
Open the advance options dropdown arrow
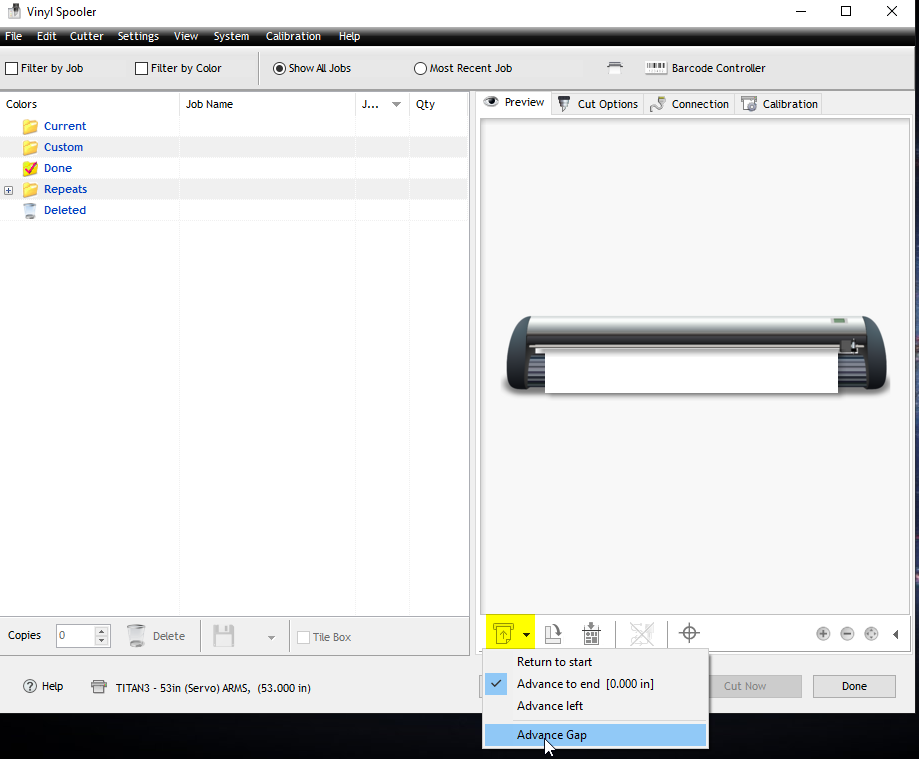click(x=526, y=635)
